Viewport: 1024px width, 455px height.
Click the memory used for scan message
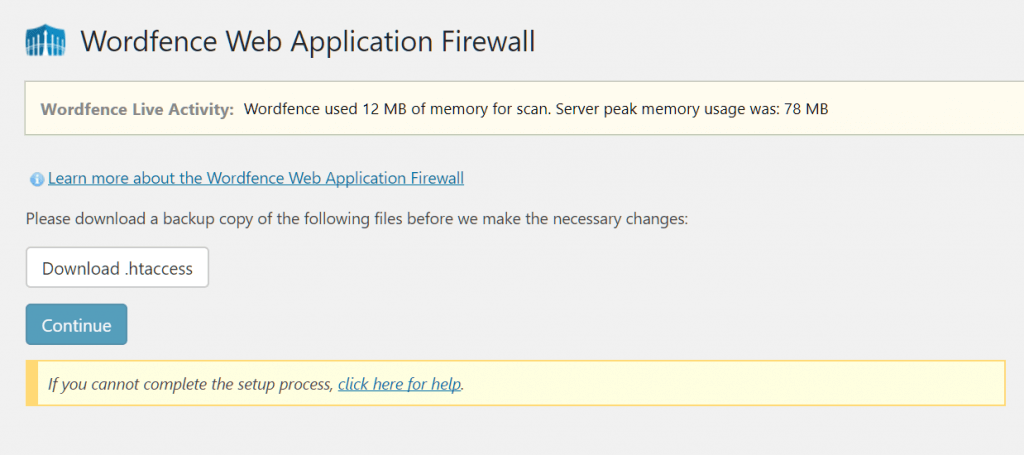pyautogui.click(x=391, y=108)
